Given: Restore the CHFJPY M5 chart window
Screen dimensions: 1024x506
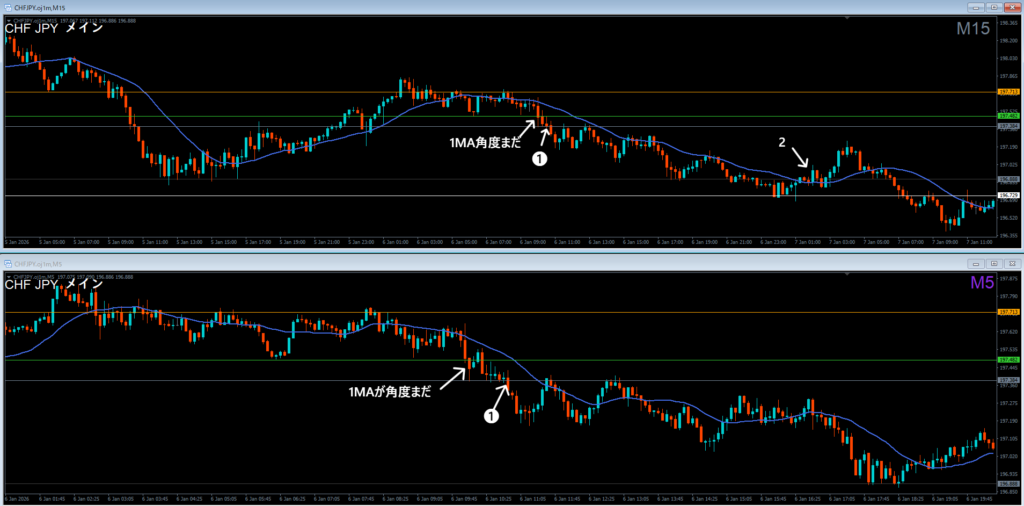Looking at the screenshot, I should [x=994, y=264].
